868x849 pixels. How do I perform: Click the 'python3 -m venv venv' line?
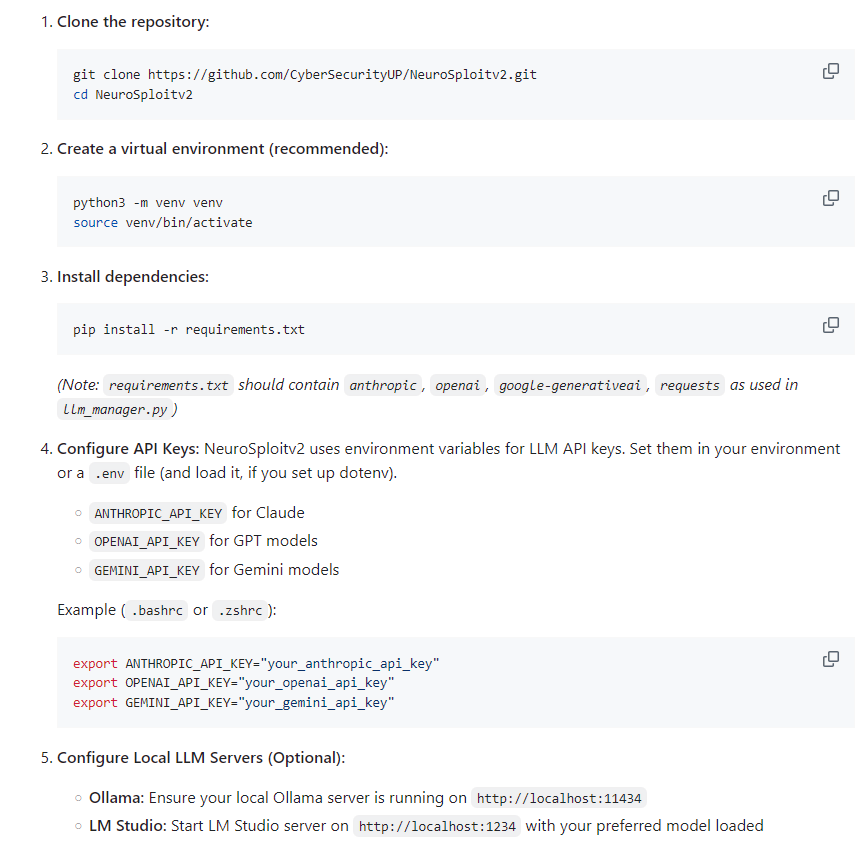(147, 202)
